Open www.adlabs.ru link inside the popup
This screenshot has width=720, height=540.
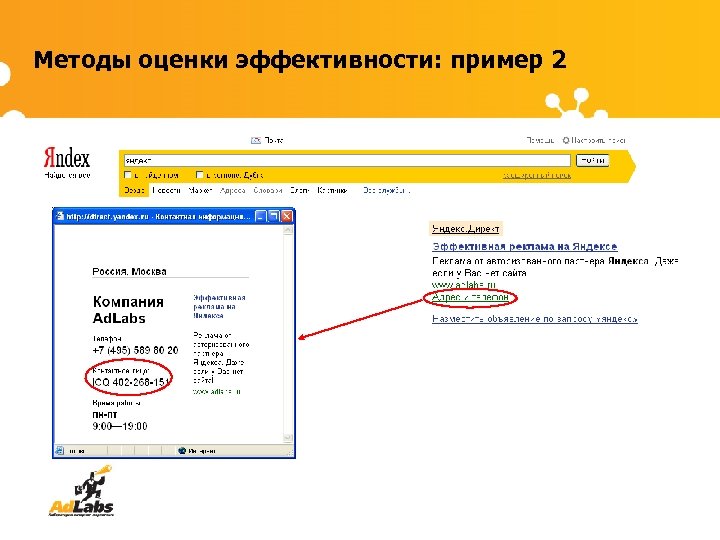[216, 392]
